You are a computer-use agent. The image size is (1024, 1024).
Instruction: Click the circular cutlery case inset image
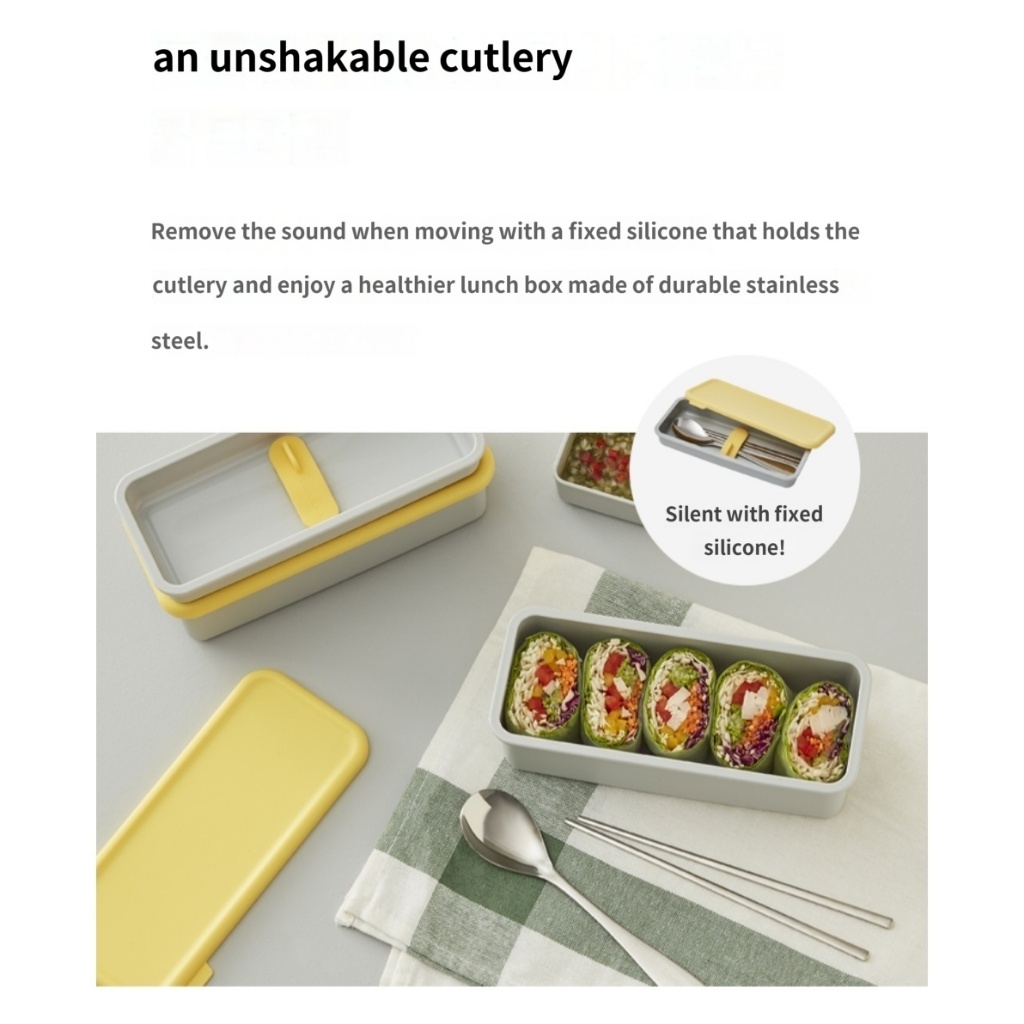(x=744, y=470)
